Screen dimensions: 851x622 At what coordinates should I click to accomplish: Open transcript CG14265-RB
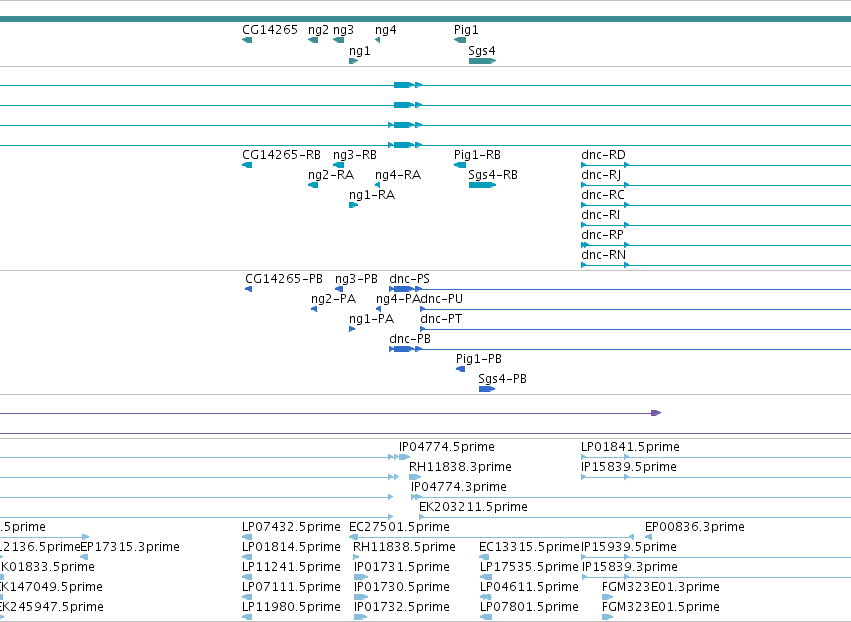tap(281, 155)
